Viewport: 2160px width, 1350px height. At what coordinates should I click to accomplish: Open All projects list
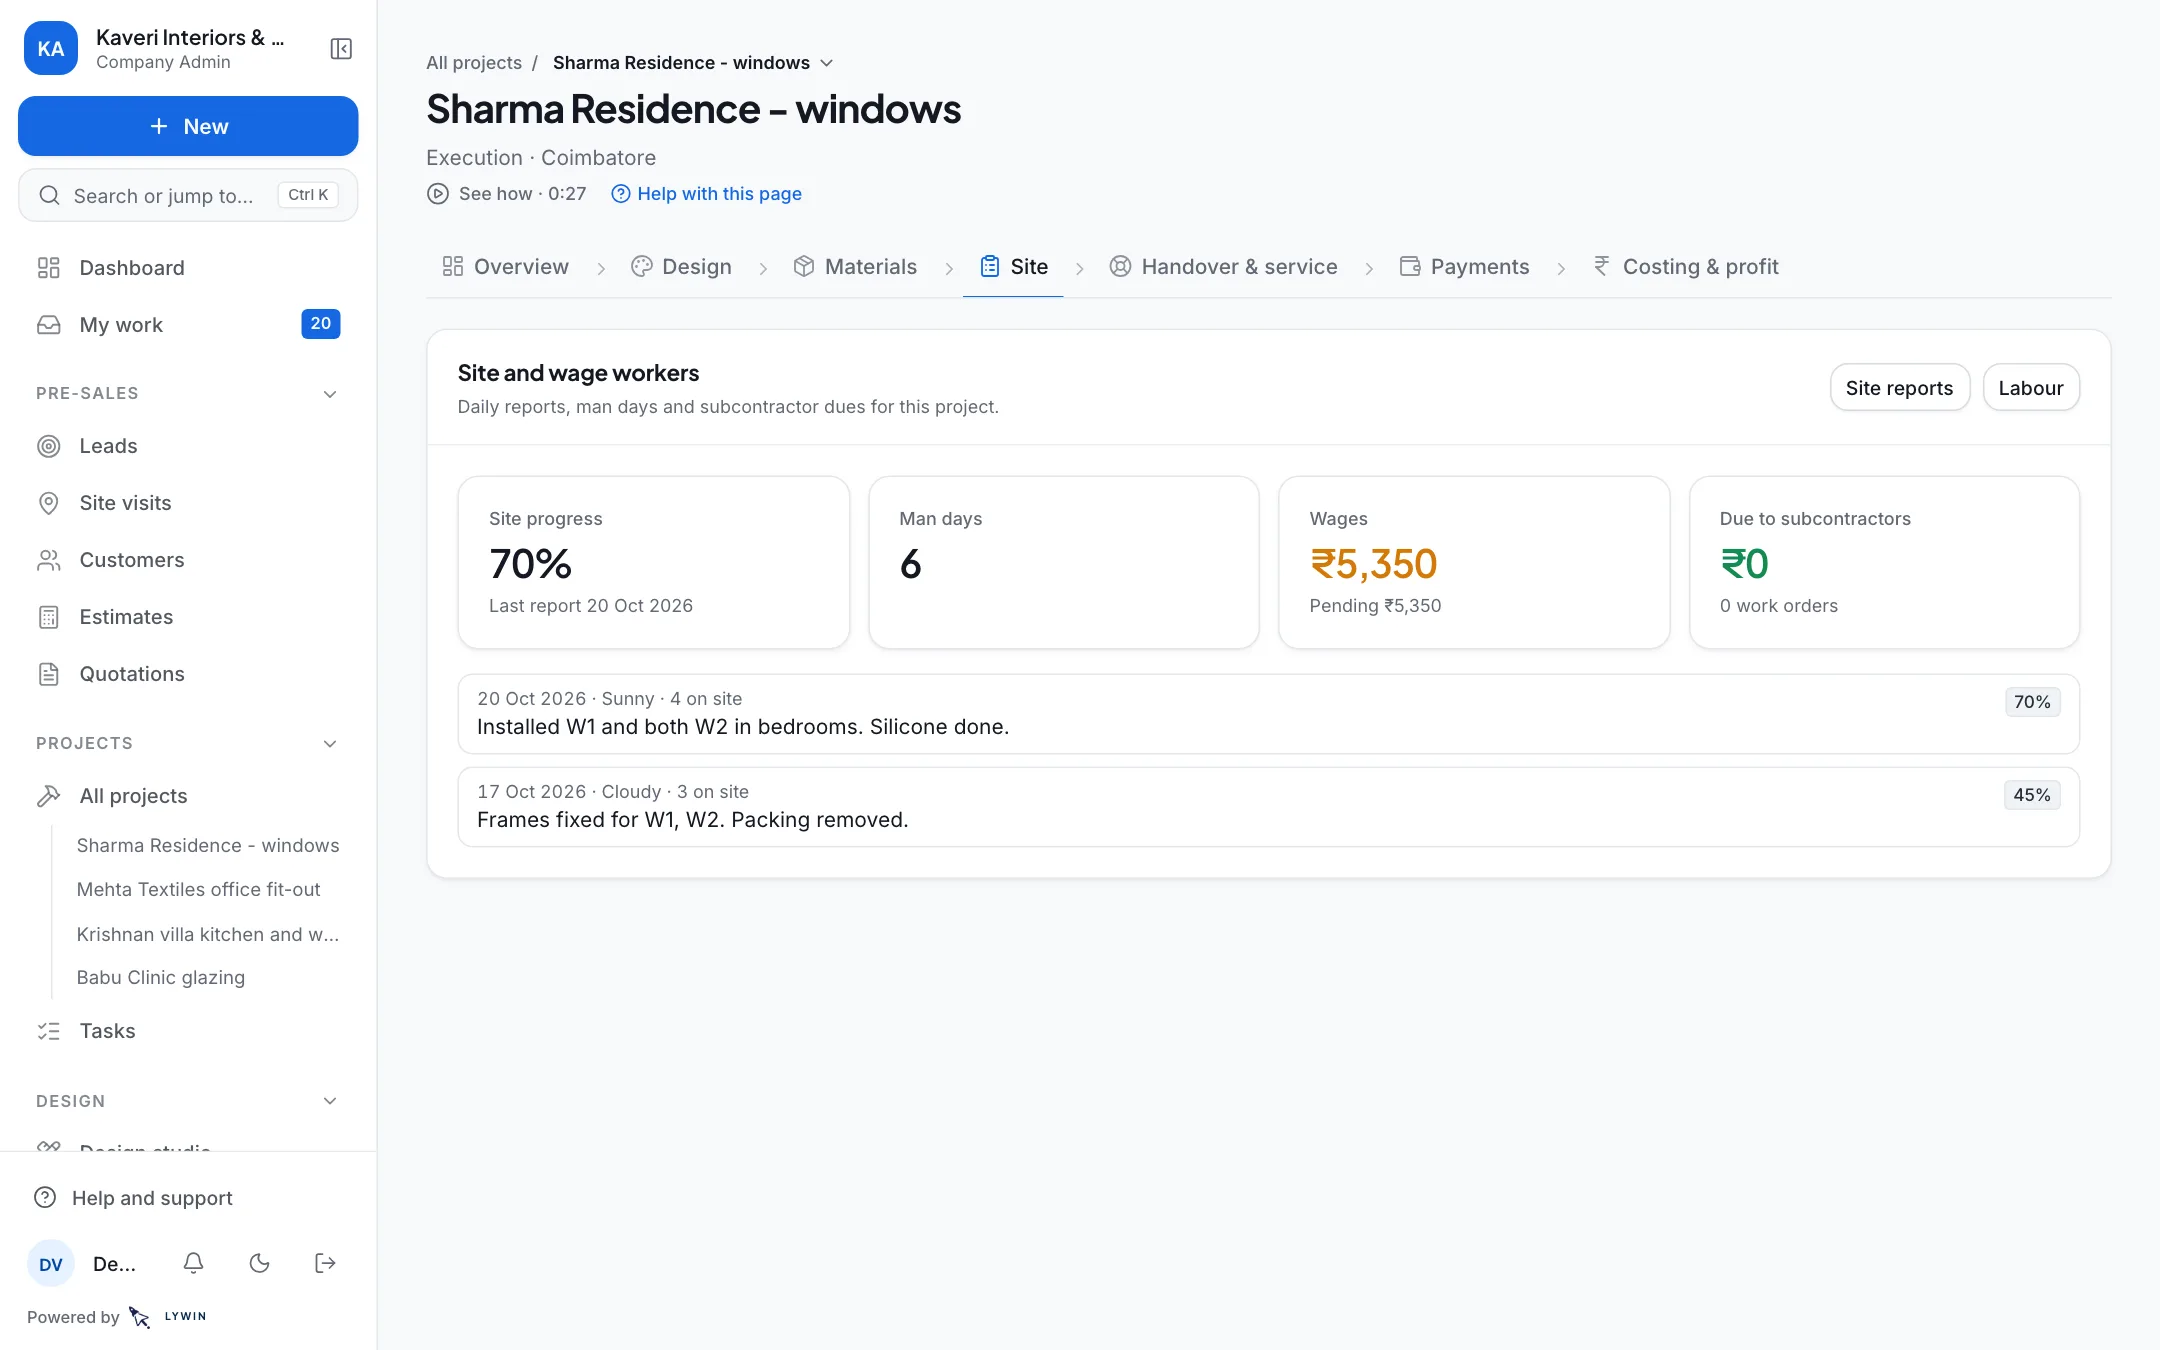coord(188,796)
